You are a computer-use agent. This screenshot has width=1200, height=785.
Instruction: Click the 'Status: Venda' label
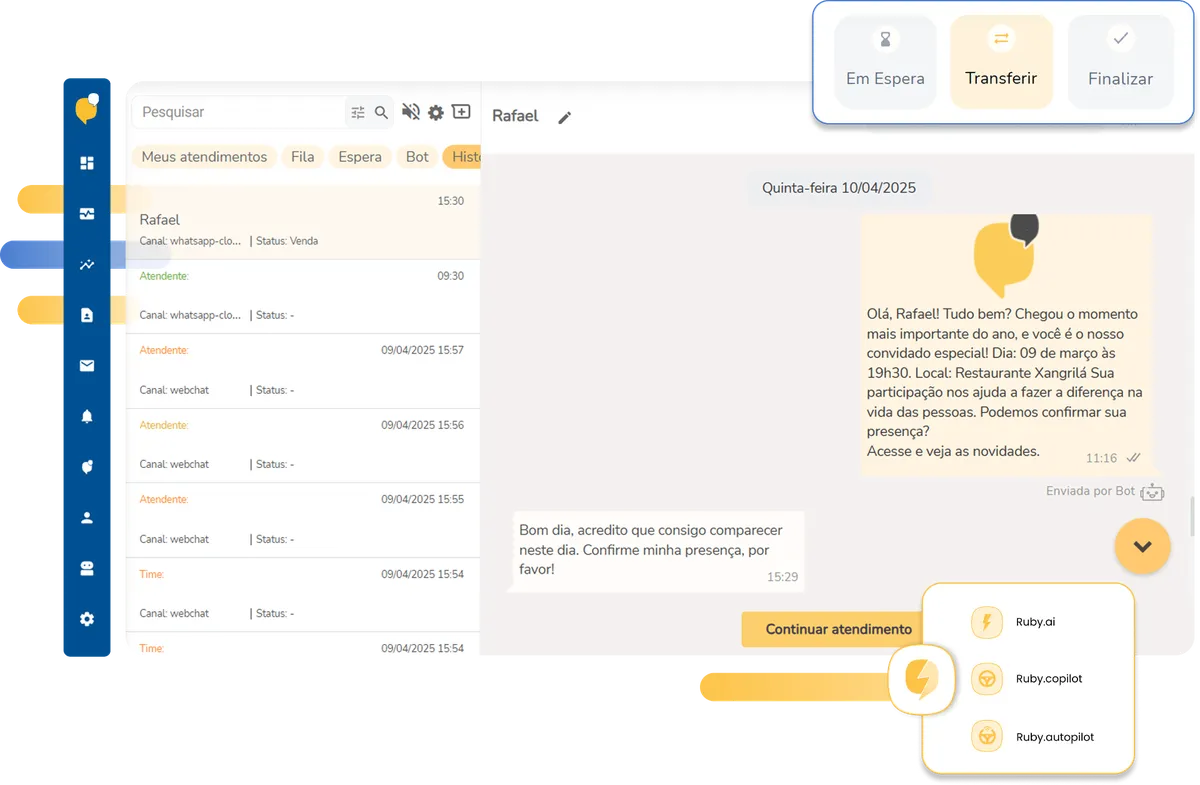click(287, 241)
